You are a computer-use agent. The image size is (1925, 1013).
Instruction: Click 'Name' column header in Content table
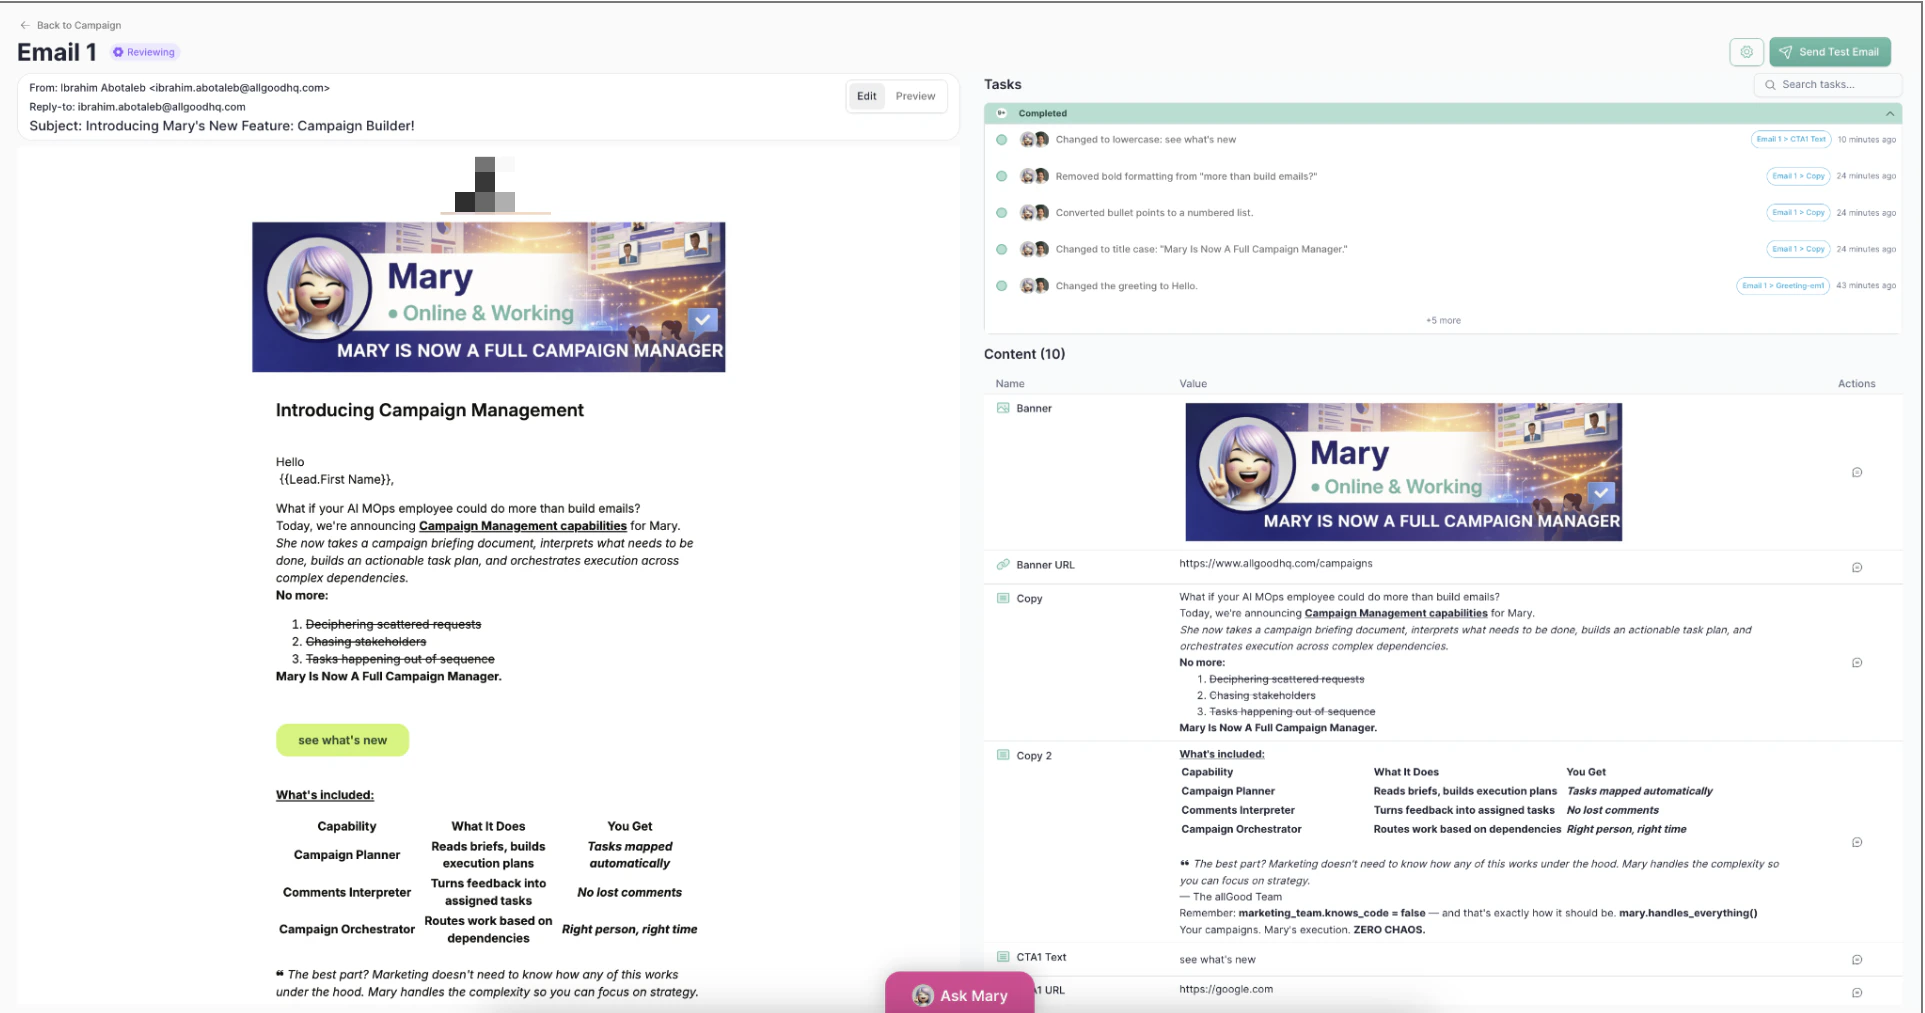(x=1010, y=384)
